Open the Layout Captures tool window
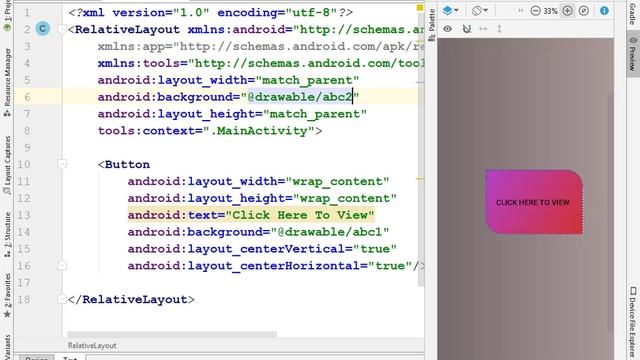This screenshot has height=360, width=640. (x=7, y=165)
